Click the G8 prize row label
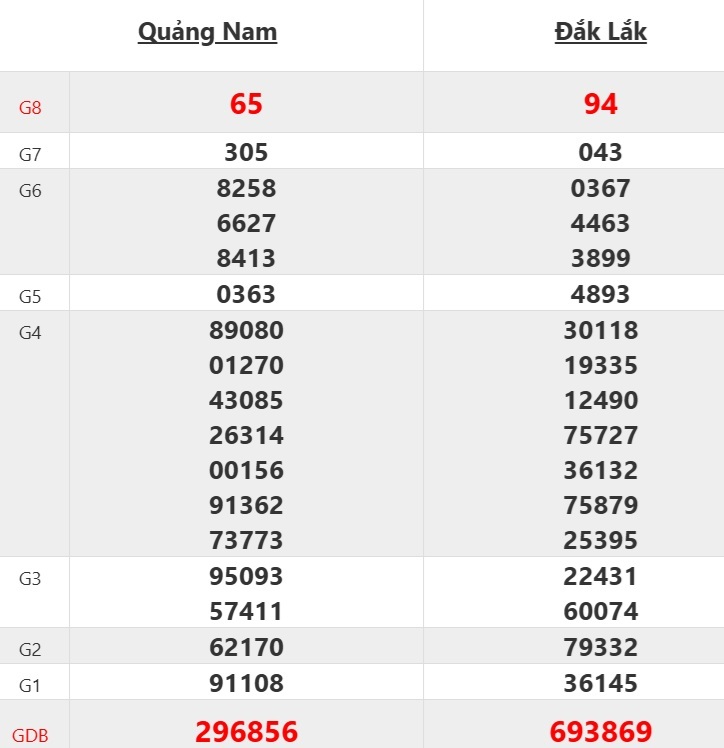 (31, 107)
